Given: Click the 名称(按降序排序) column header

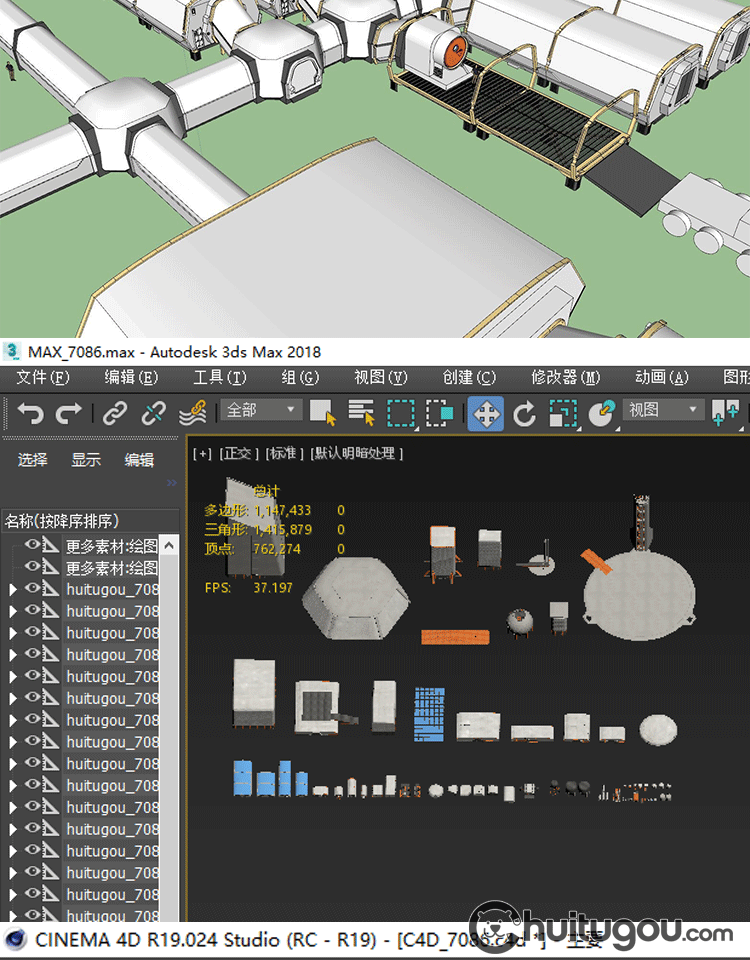Looking at the screenshot, I should (x=62, y=521).
